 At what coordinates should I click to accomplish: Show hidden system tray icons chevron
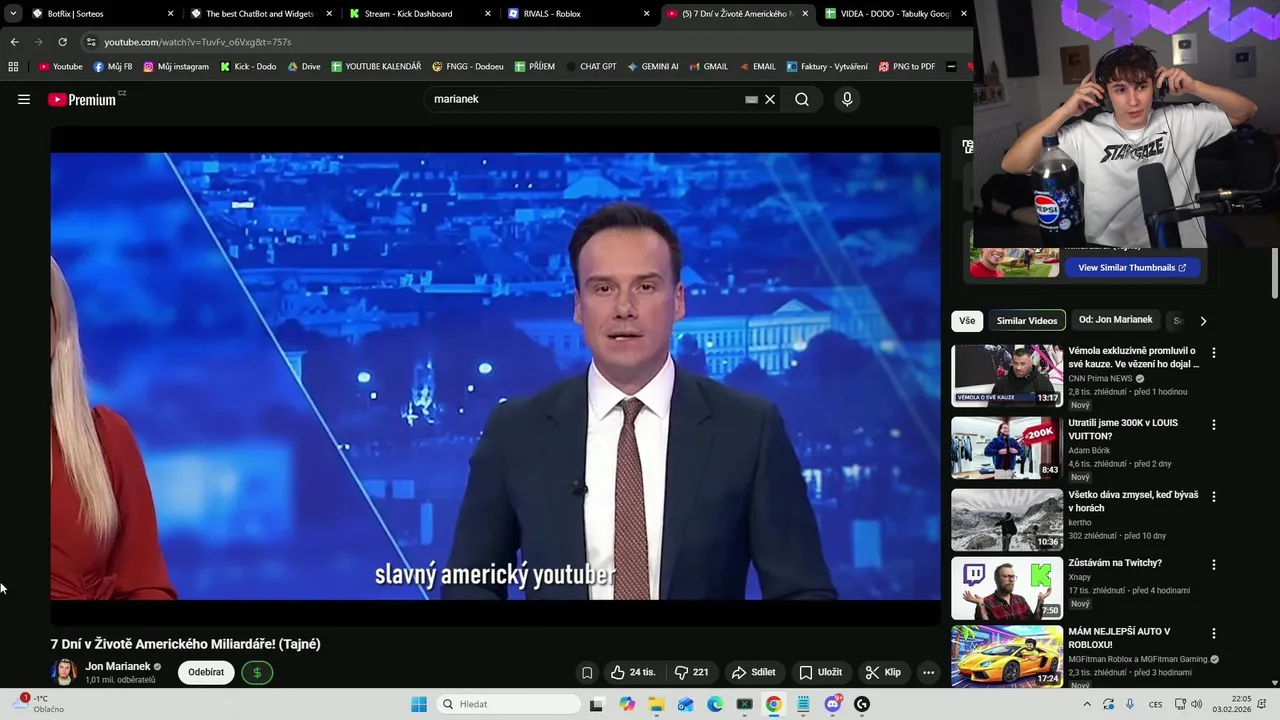(x=1087, y=704)
